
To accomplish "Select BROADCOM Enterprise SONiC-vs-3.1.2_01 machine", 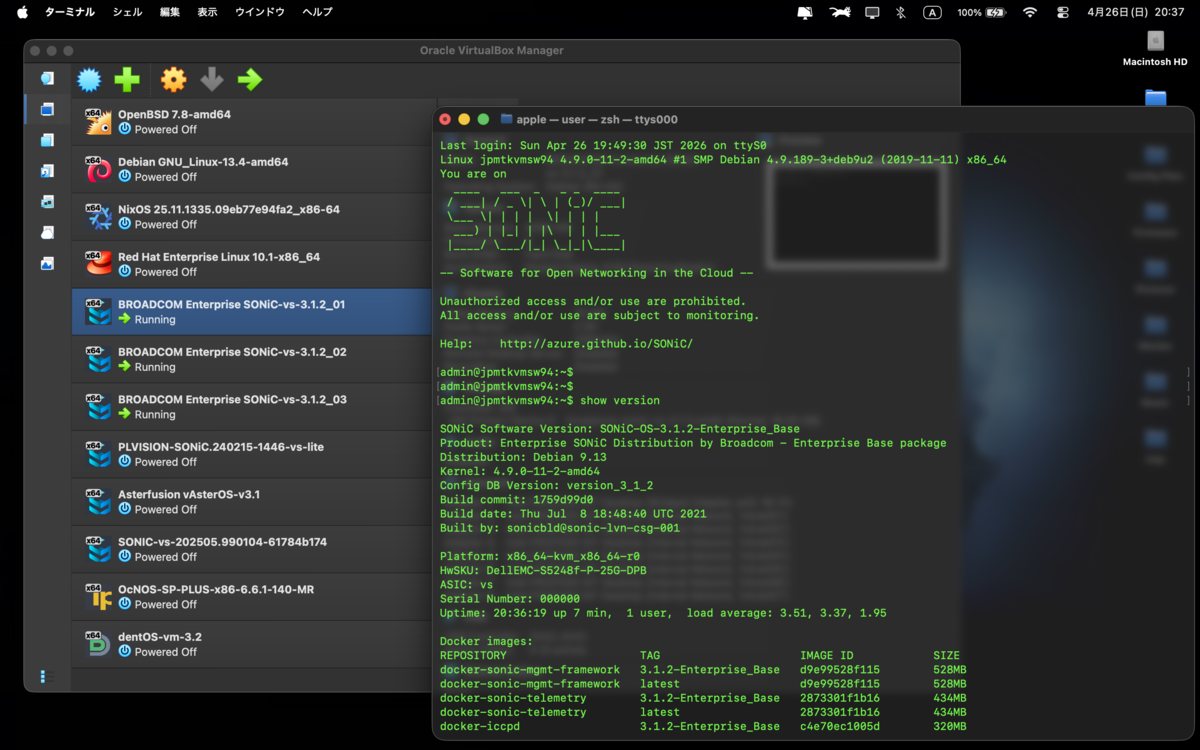I will [x=254, y=312].
